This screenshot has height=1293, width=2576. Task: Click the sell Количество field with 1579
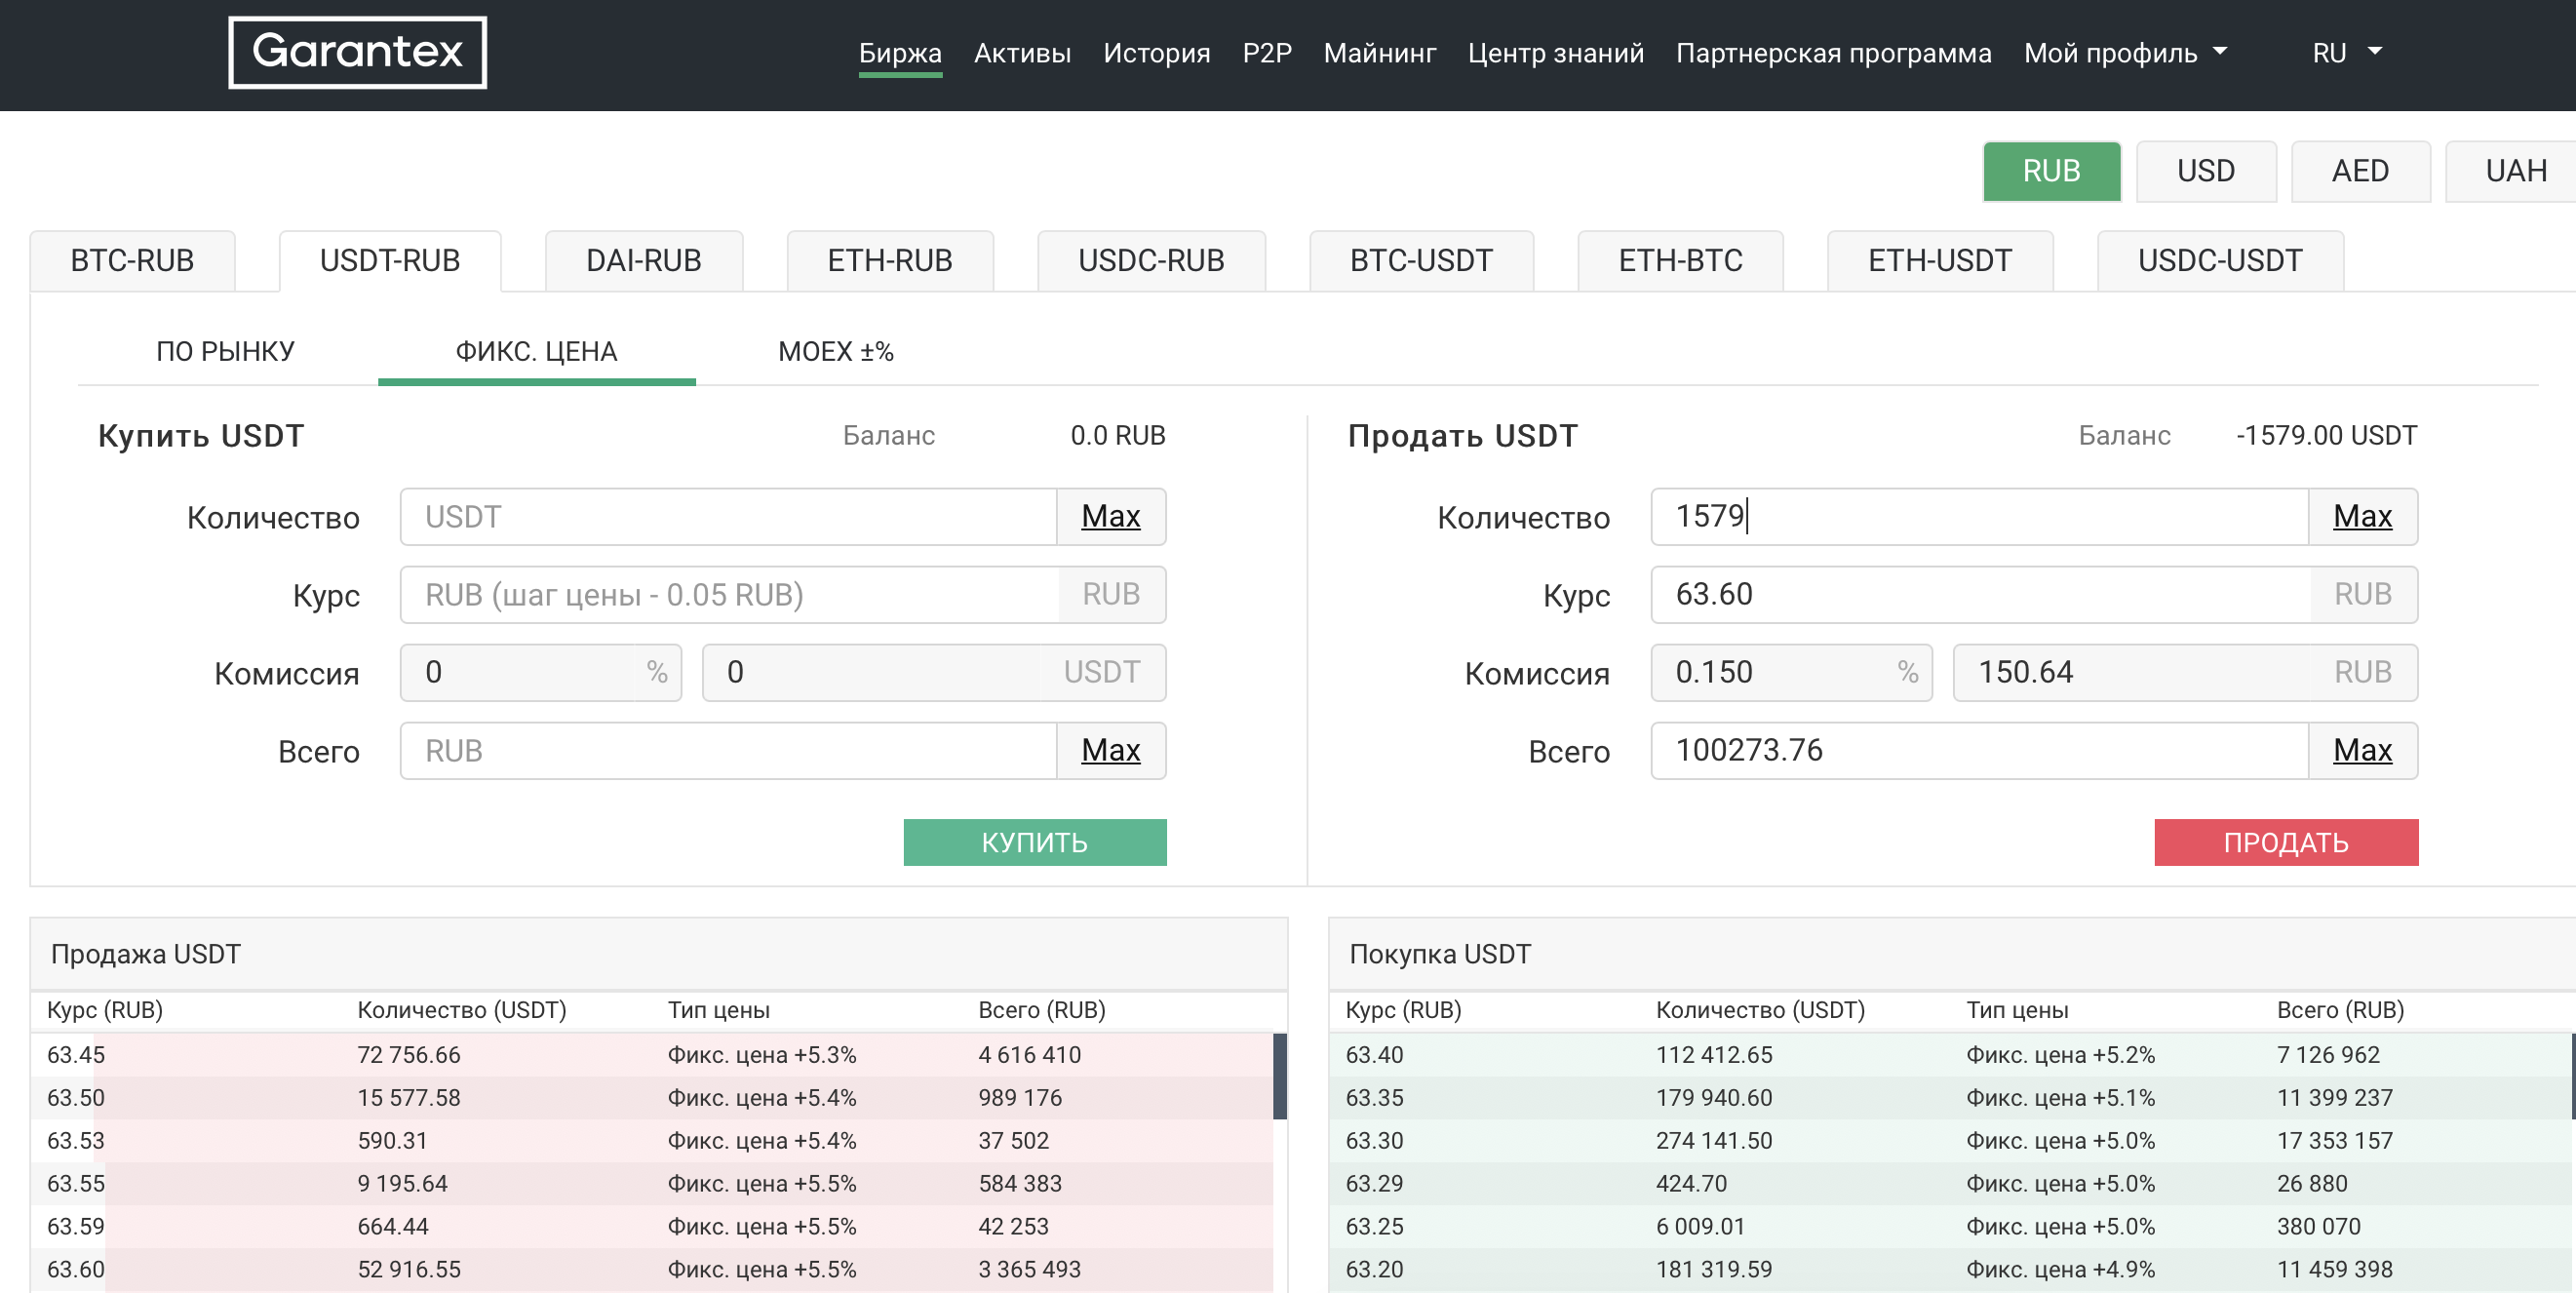[x=1979, y=517]
